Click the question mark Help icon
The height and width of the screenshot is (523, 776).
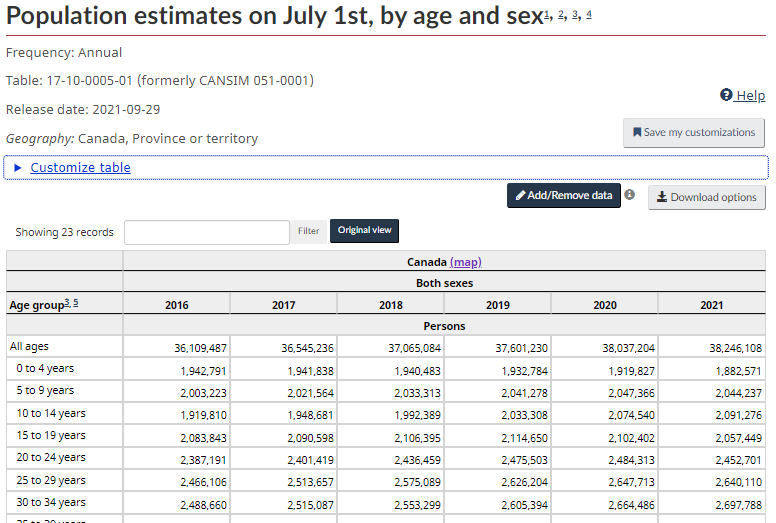point(726,95)
